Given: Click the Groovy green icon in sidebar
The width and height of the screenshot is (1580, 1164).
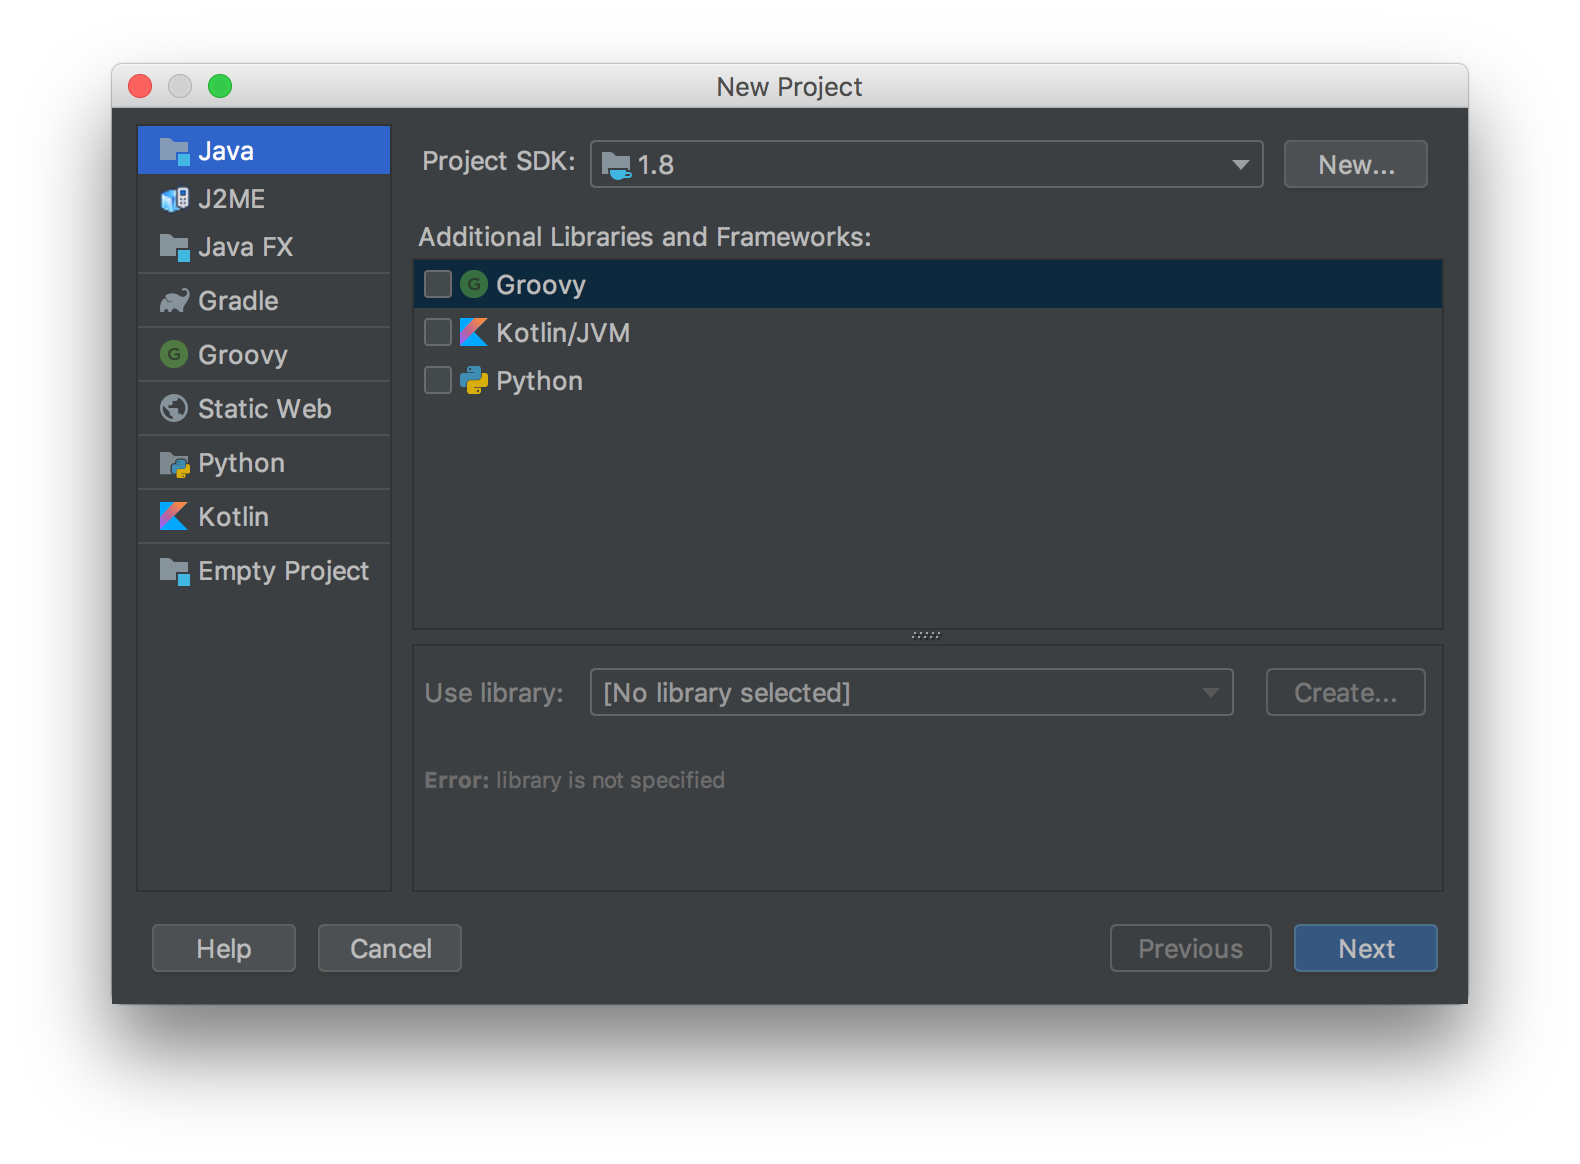Looking at the screenshot, I should [x=174, y=355].
